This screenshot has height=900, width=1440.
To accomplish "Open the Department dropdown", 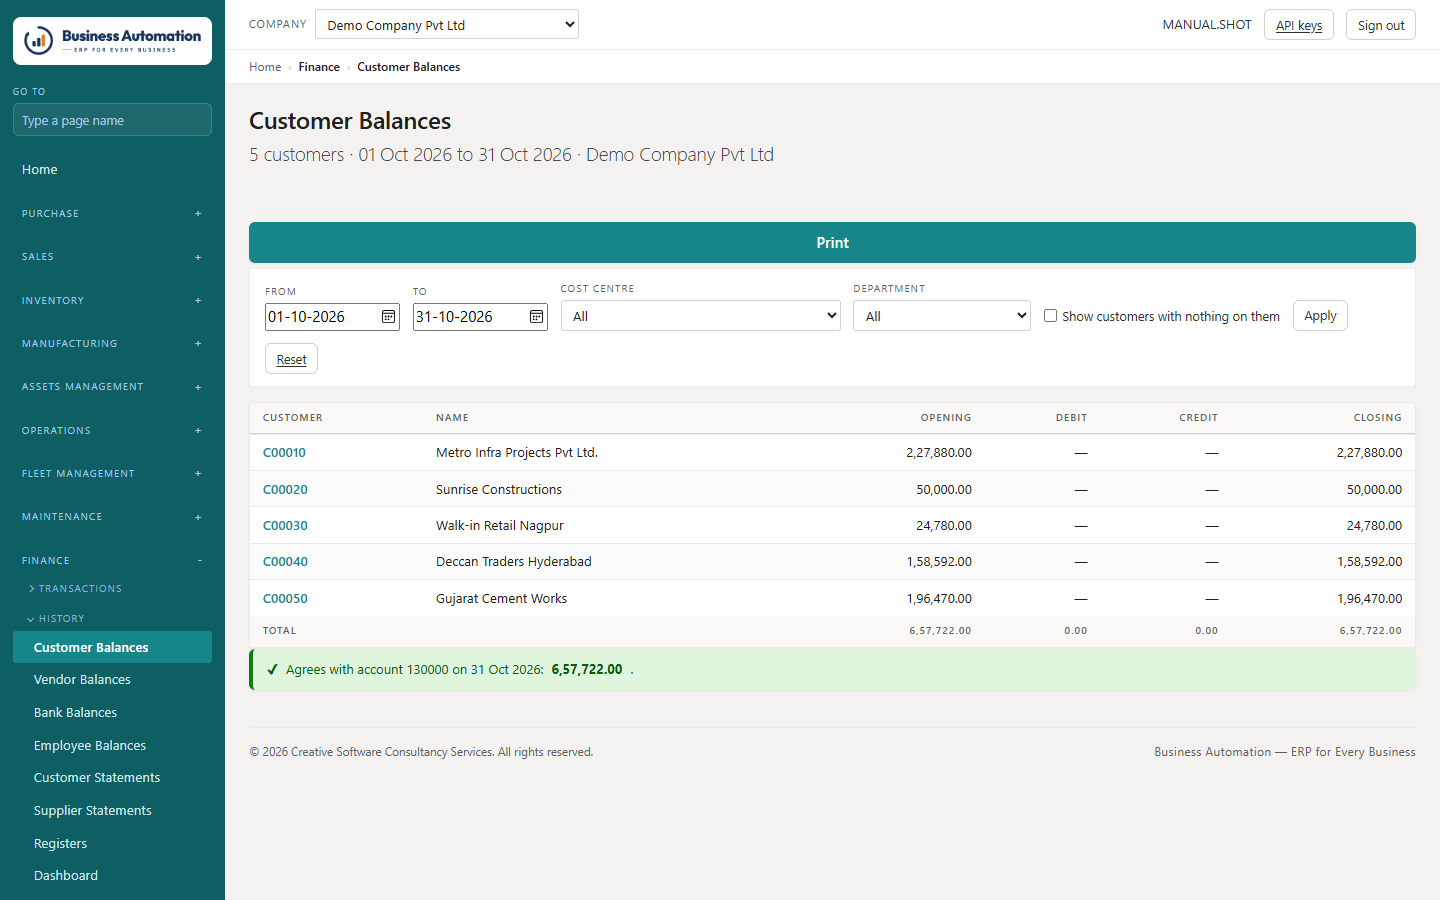I will click(x=942, y=316).
